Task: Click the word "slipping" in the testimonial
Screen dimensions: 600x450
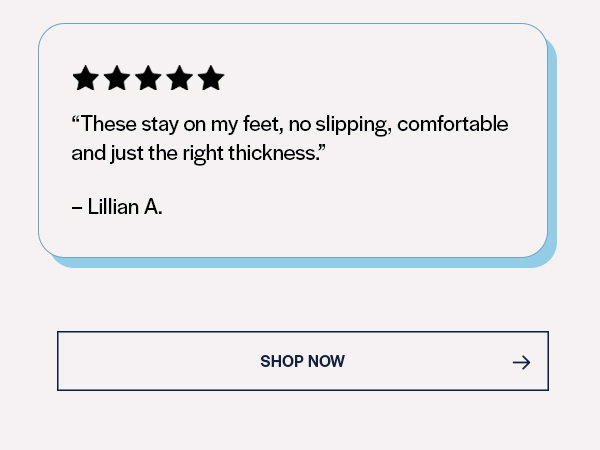Action: click(x=353, y=125)
